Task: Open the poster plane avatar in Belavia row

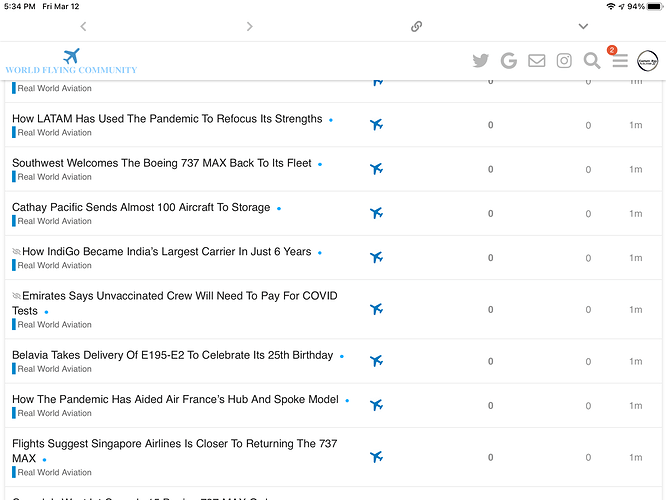Action: click(x=376, y=361)
